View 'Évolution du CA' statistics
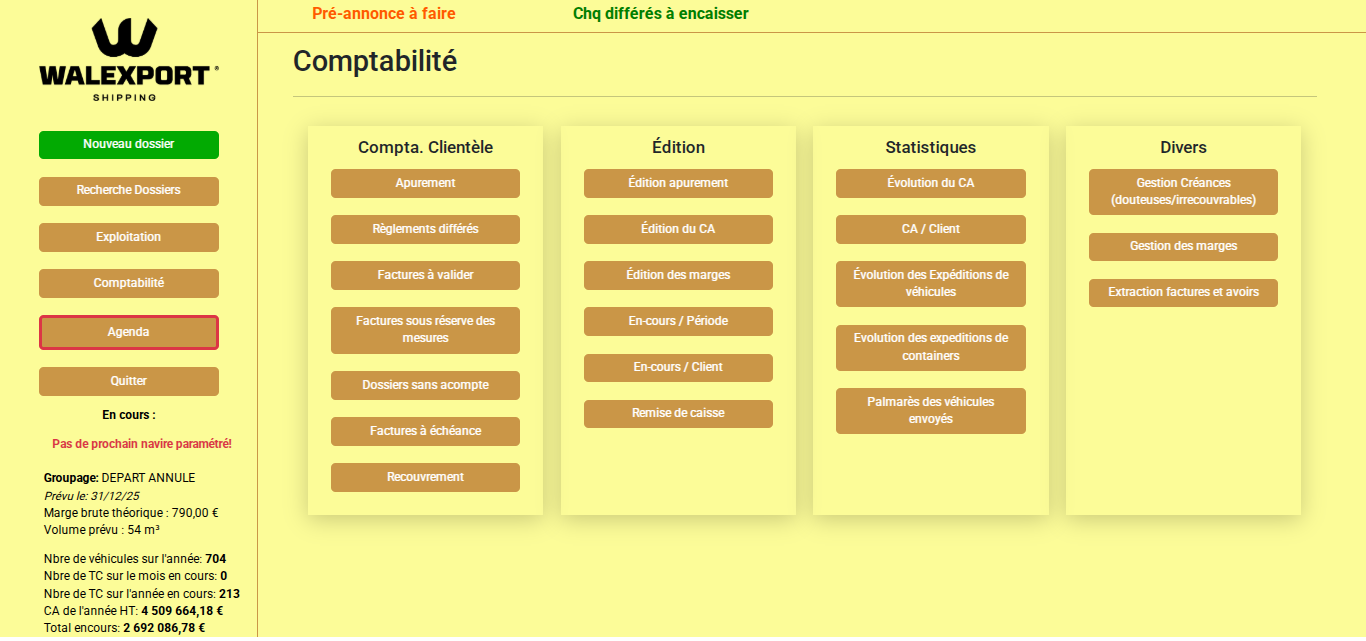Image resolution: width=1366 pixels, height=641 pixels. (x=930, y=183)
